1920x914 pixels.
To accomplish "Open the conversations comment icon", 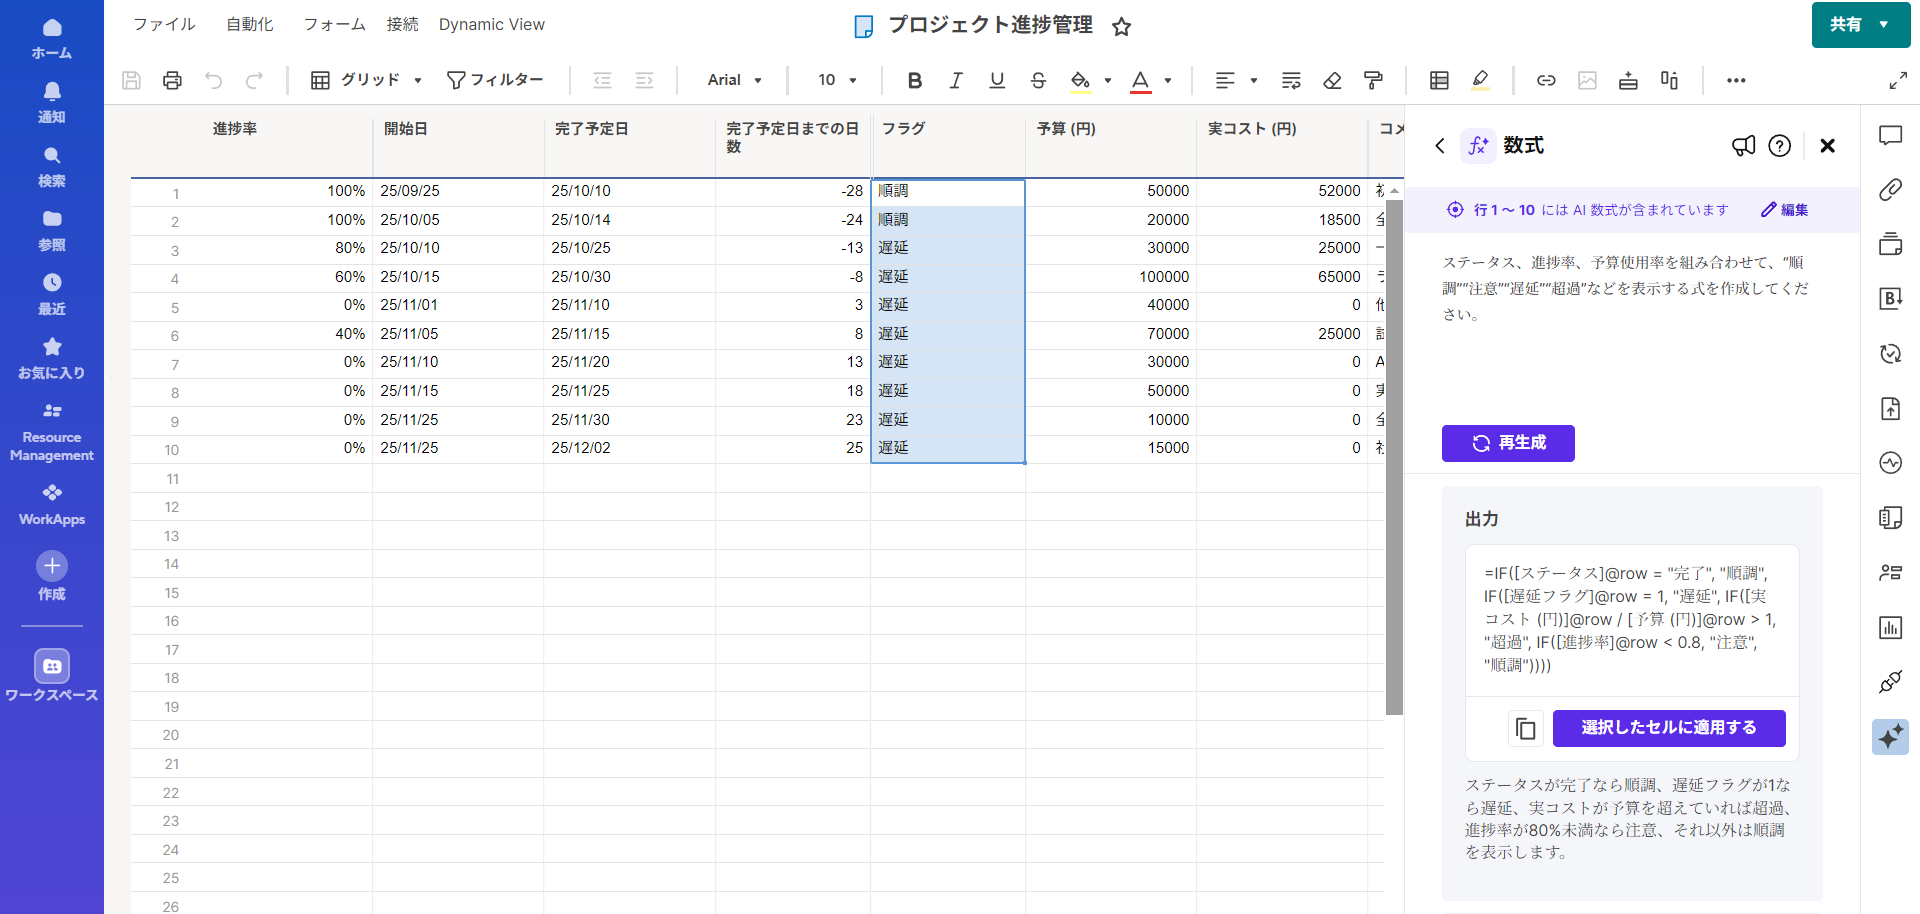I will (1890, 136).
